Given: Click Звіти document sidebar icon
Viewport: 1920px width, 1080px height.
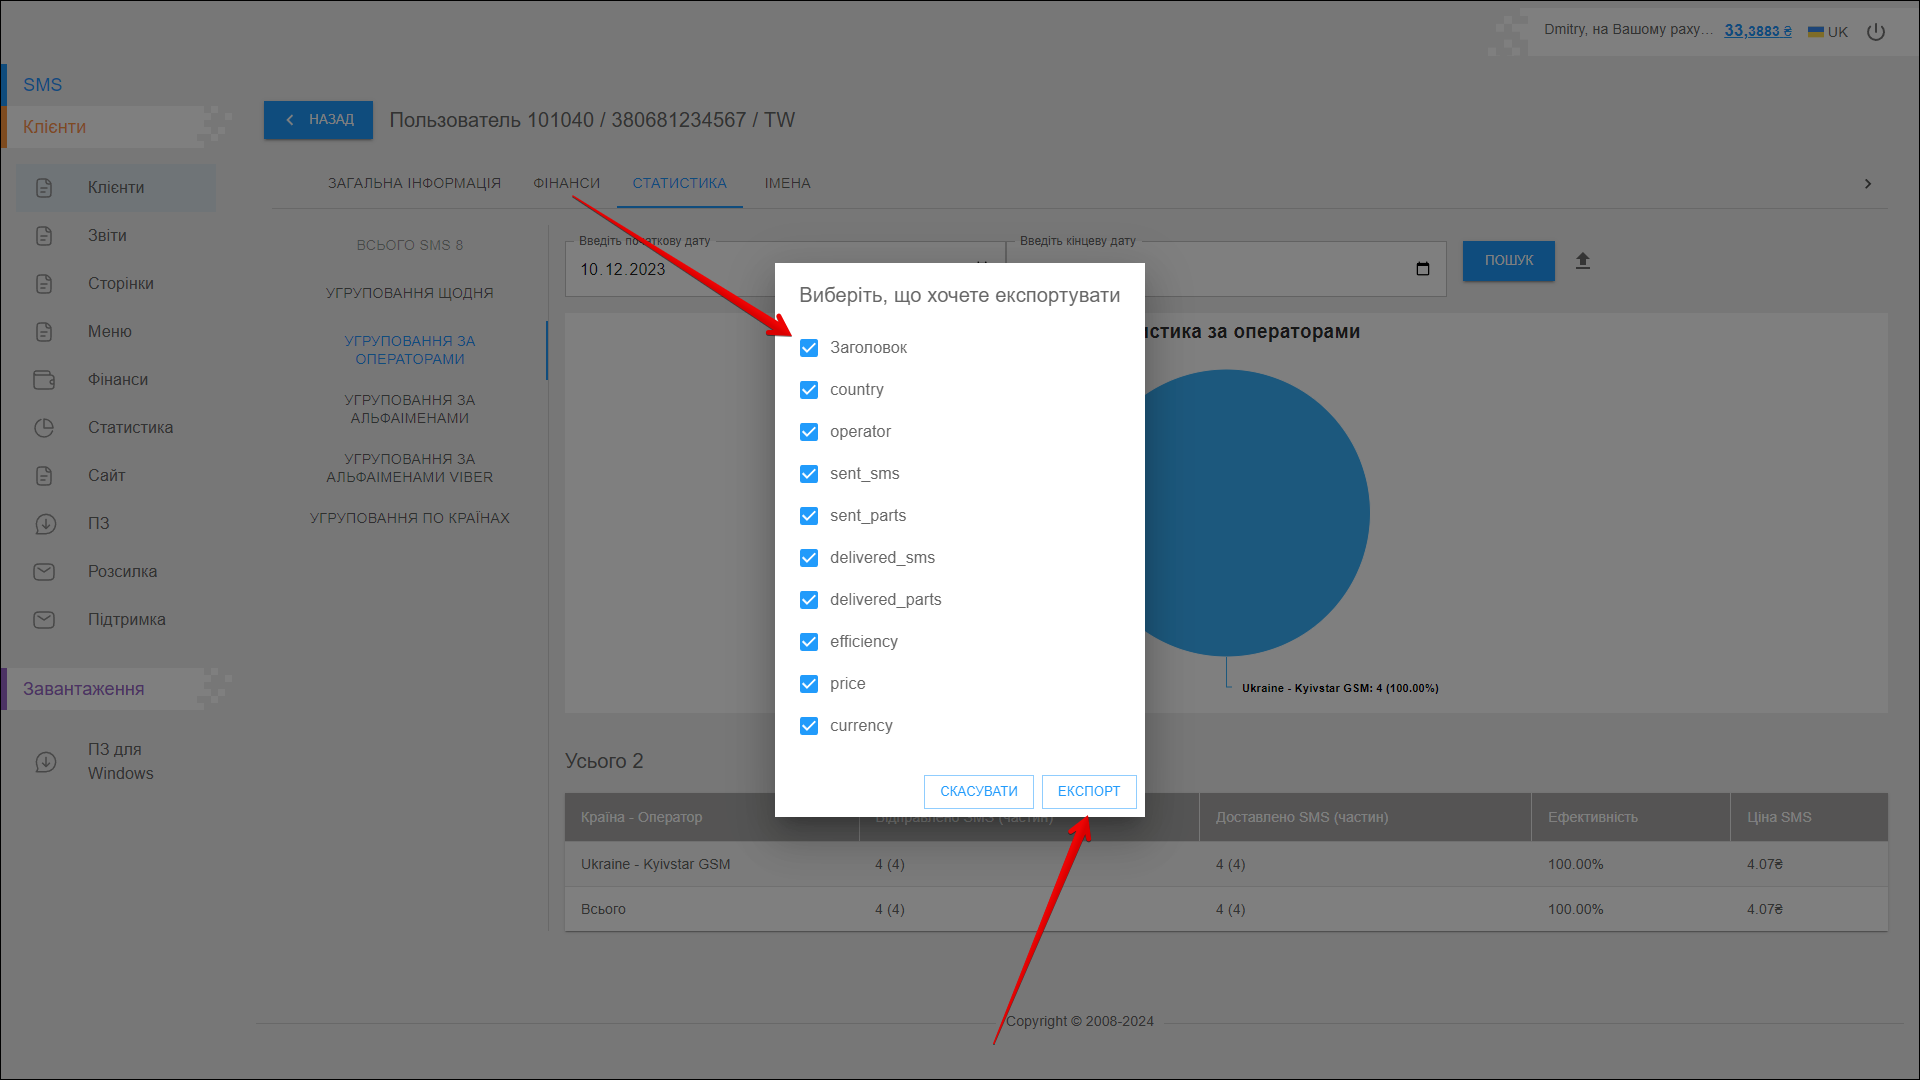Looking at the screenshot, I should point(44,236).
